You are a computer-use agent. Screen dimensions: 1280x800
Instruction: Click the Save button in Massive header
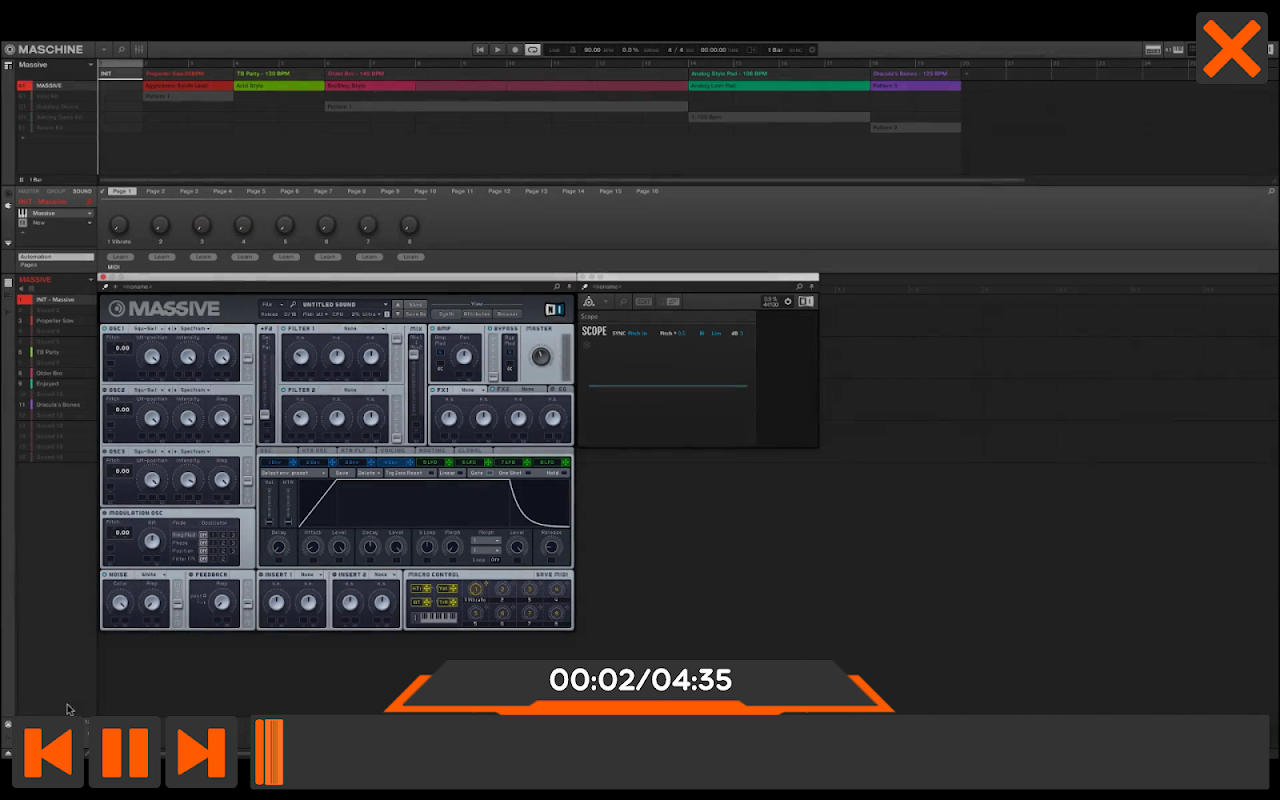point(416,304)
